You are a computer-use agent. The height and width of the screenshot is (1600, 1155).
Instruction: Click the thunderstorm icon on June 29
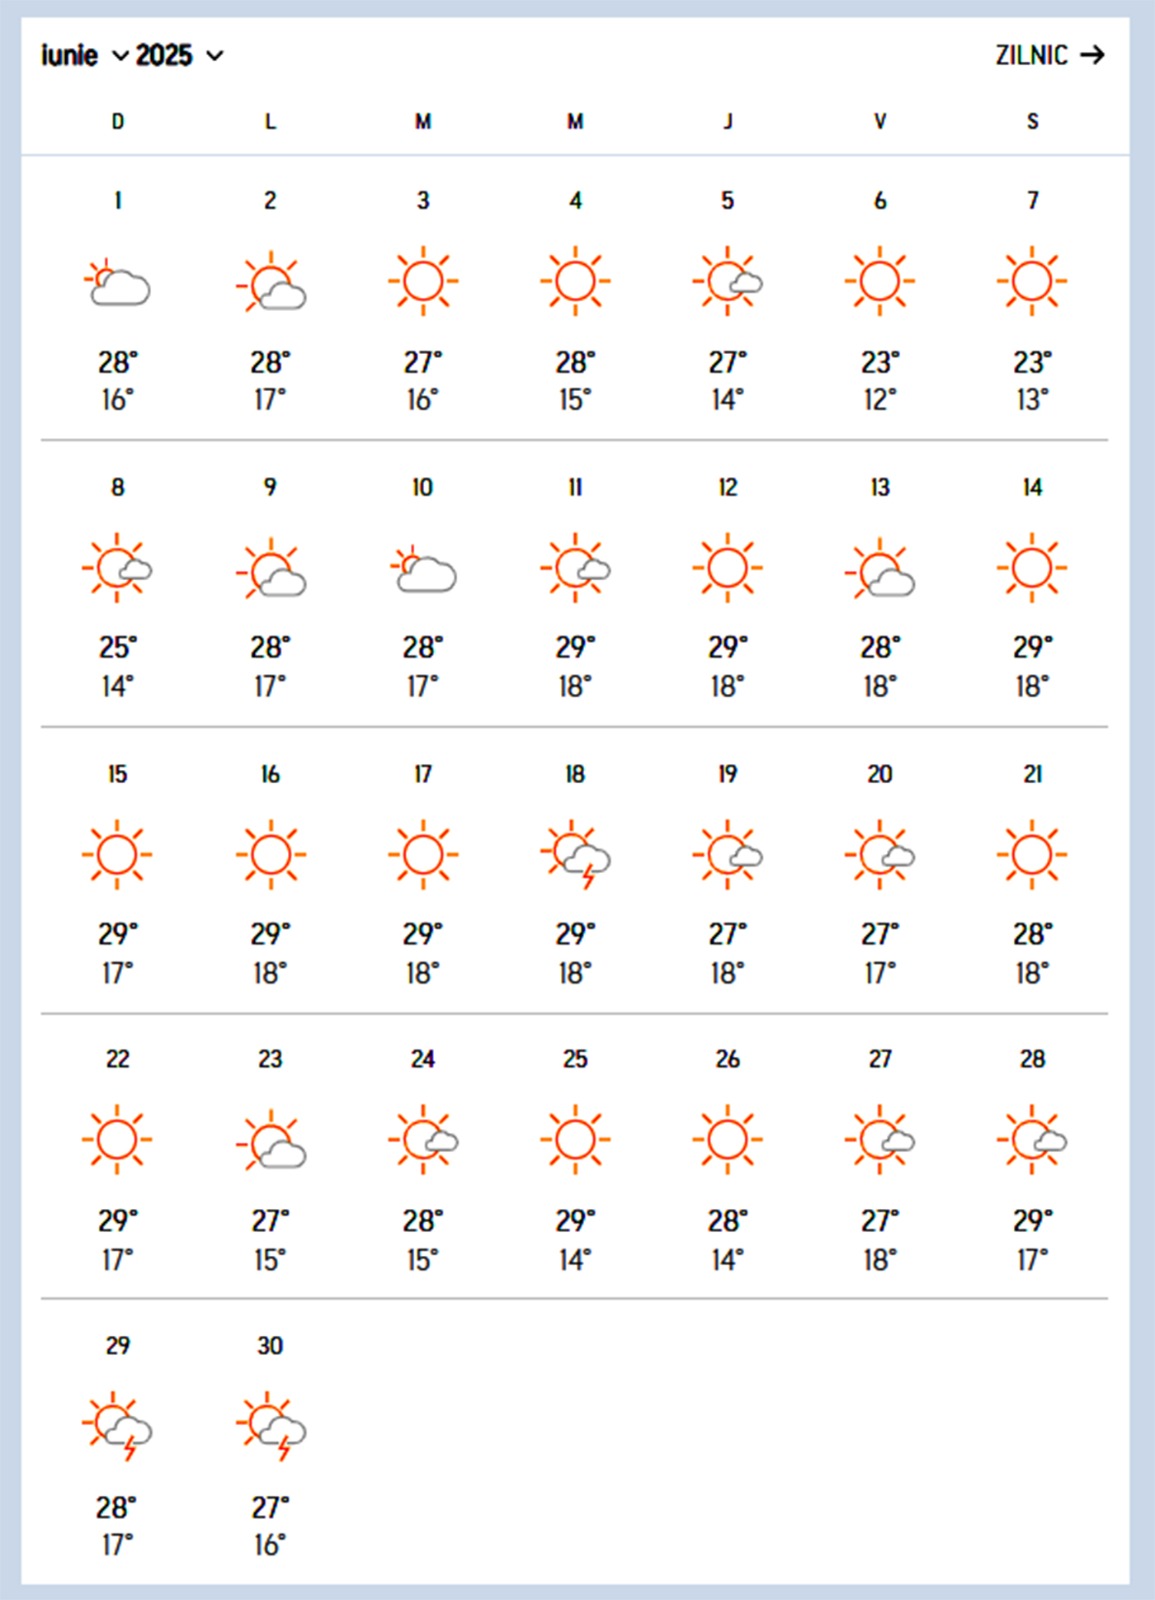coord(118,1427)
